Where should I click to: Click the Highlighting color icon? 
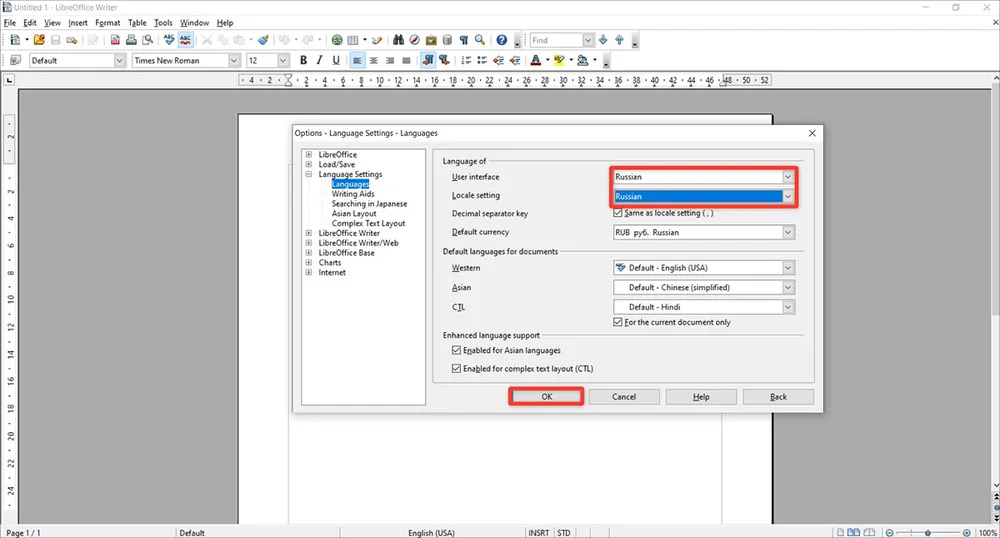click(559, 61)
